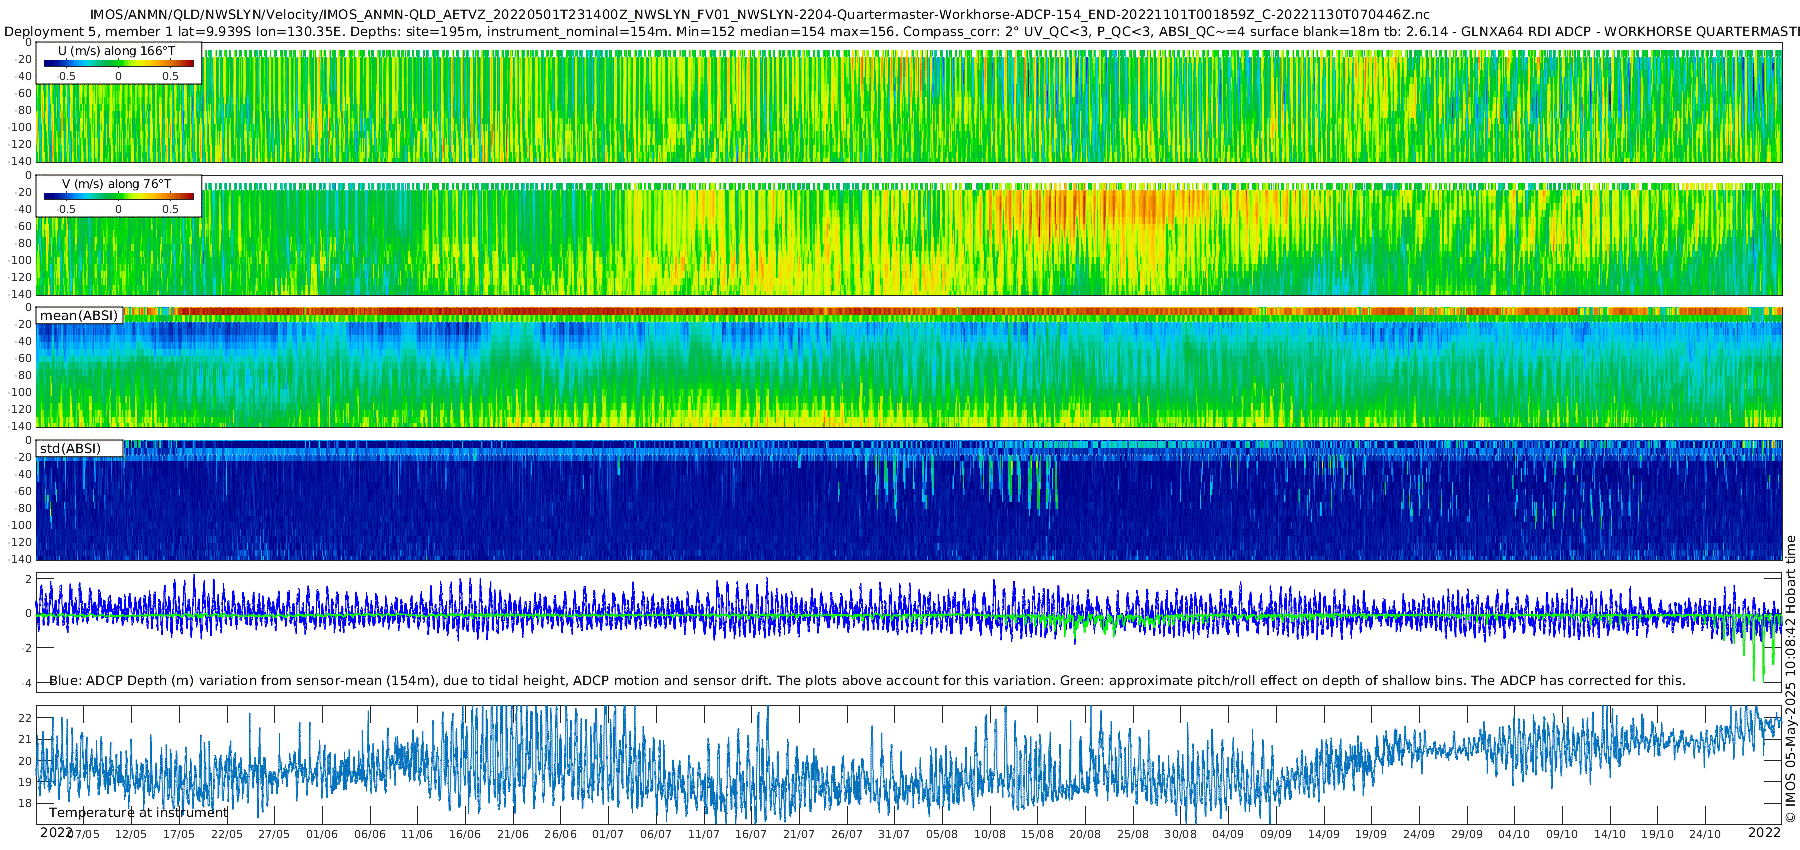Viewport: 1800px width, 850px height.
Task: Click the 24/10 date tick label
Action: pyautogui.click(x=1705, y=834)
